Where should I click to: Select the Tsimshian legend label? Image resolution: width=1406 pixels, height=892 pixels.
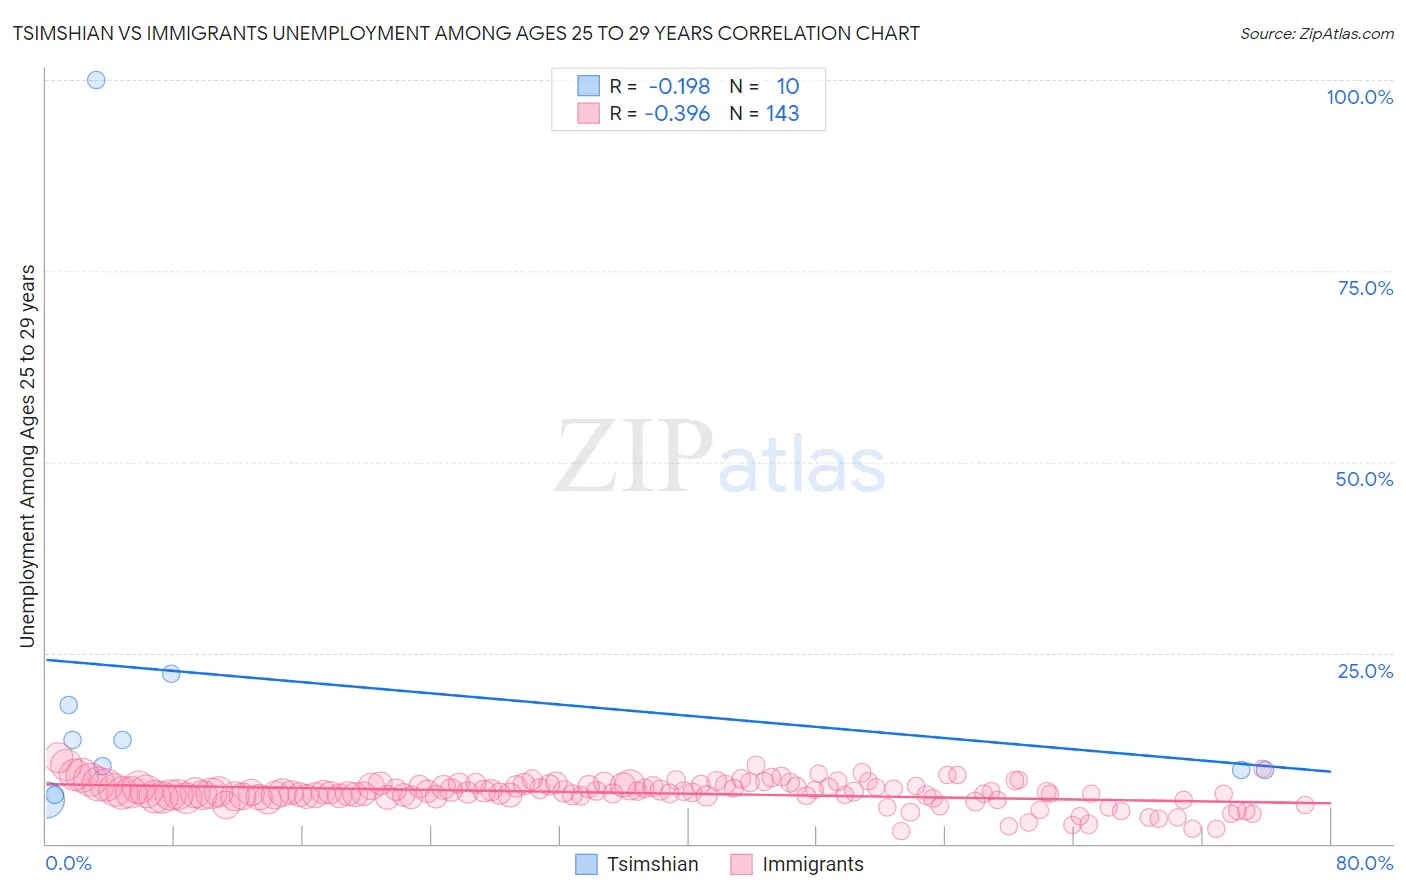tap(653, 864)
